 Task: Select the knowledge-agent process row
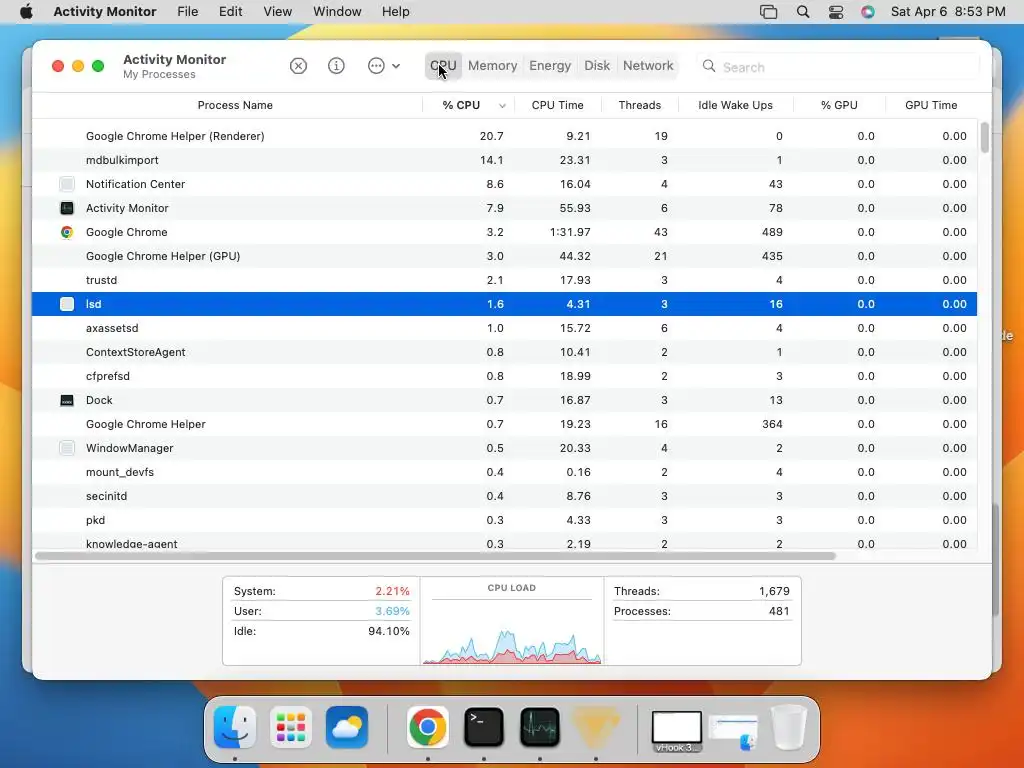[504, 543]
